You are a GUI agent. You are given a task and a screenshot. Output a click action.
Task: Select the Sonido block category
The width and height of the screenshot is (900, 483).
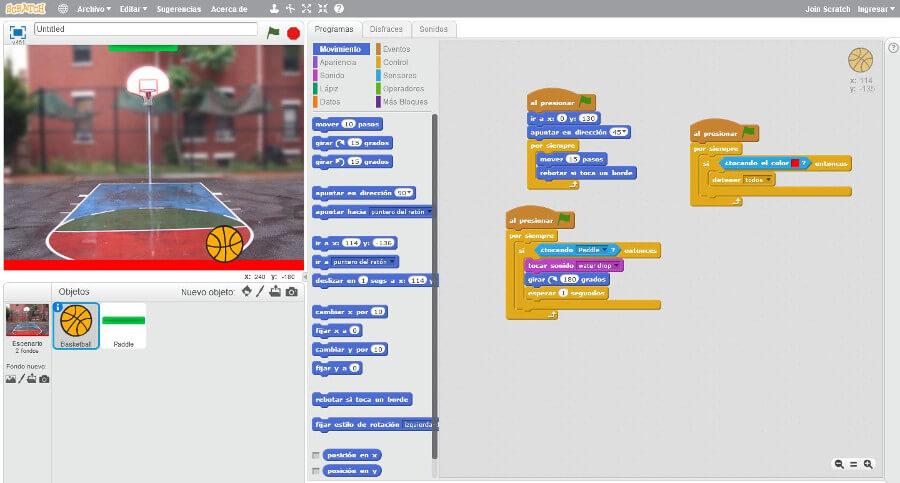[x=332, y=75]
